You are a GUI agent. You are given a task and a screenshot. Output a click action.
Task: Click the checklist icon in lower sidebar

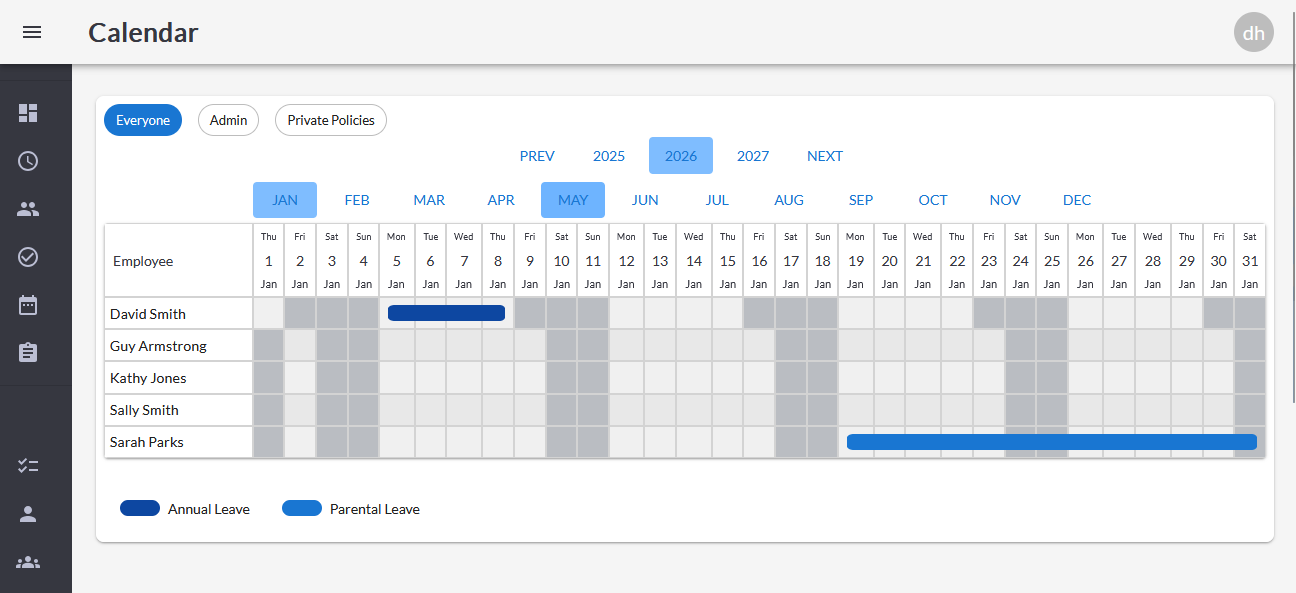point(28,465)
